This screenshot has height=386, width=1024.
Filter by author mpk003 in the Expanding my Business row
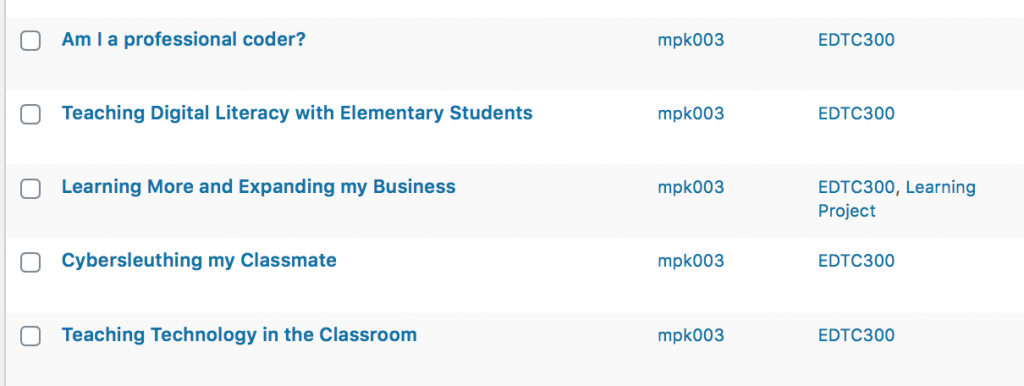pyautogui.click(x=691, y=188)
